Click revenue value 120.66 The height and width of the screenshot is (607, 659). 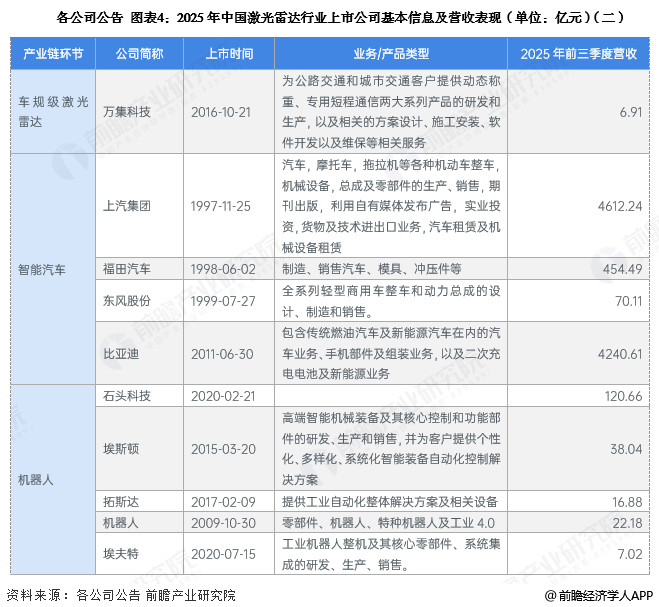623,396
